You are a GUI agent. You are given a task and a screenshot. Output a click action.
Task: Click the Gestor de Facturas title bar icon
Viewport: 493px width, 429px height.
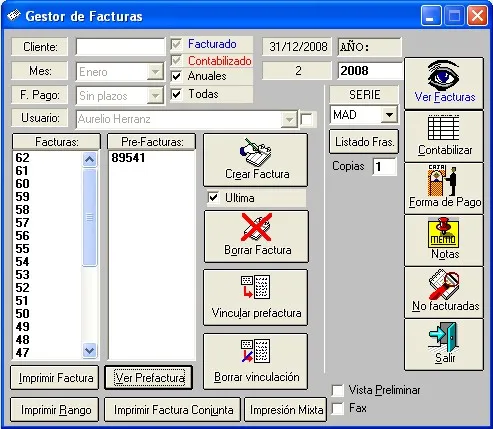(14, 16)
